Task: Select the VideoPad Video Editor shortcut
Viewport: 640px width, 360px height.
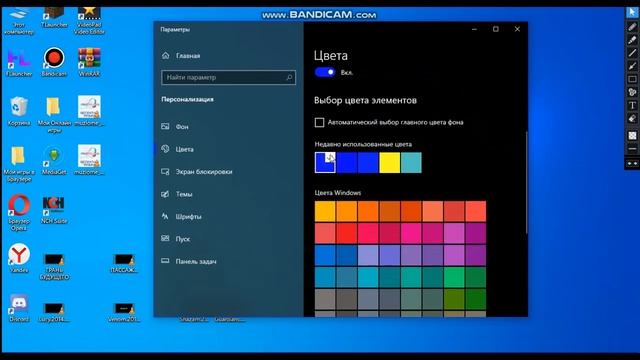Action: coord(89,20)
